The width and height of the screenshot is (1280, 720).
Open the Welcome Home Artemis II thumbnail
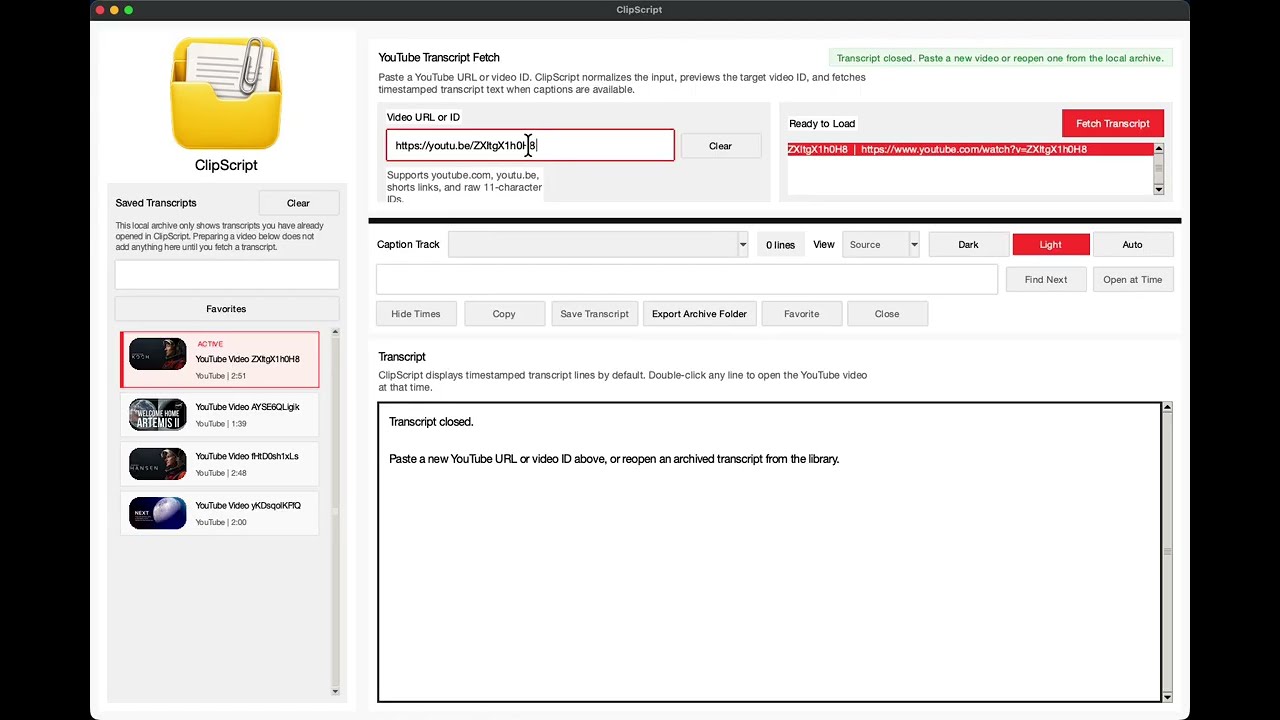point(157,415)
